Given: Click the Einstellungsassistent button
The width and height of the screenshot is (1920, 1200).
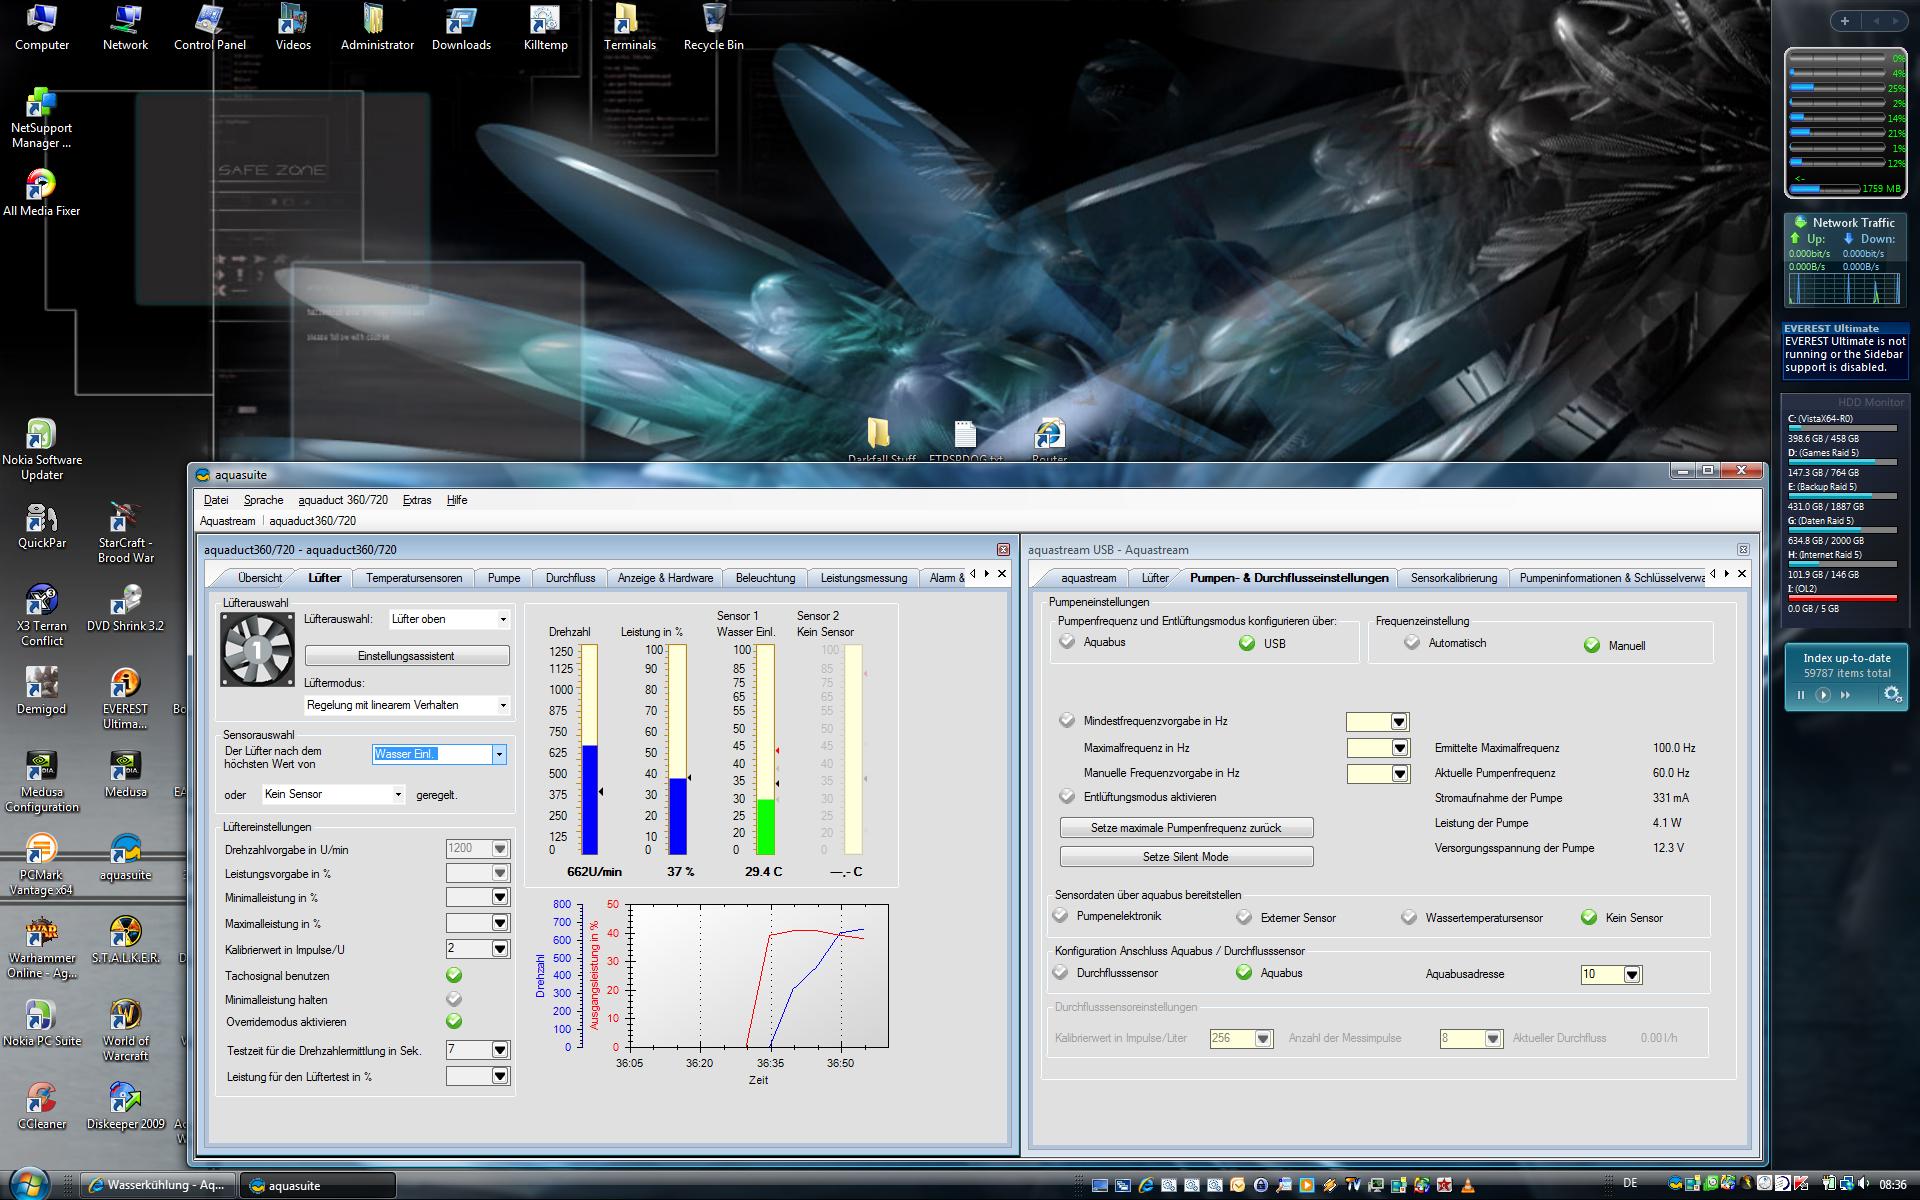Looking at the screenshot, I should point(406,656).
